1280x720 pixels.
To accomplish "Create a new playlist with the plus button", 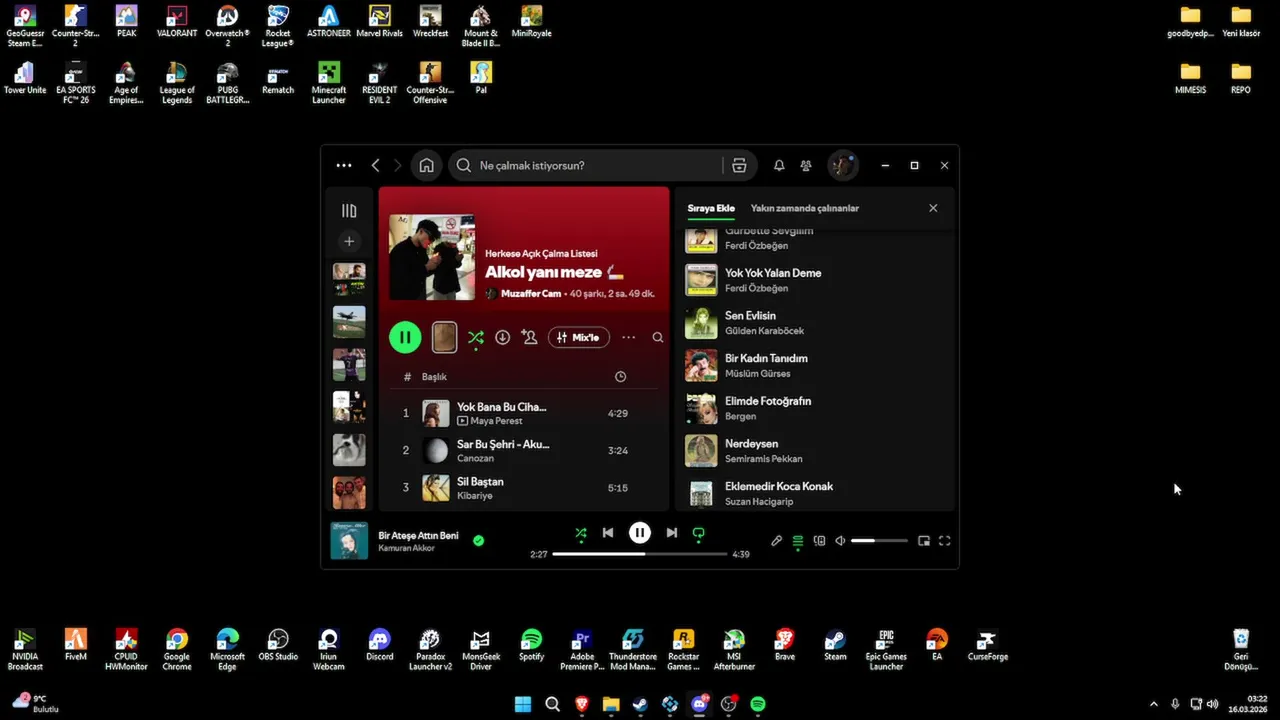I will coord(349,241).
